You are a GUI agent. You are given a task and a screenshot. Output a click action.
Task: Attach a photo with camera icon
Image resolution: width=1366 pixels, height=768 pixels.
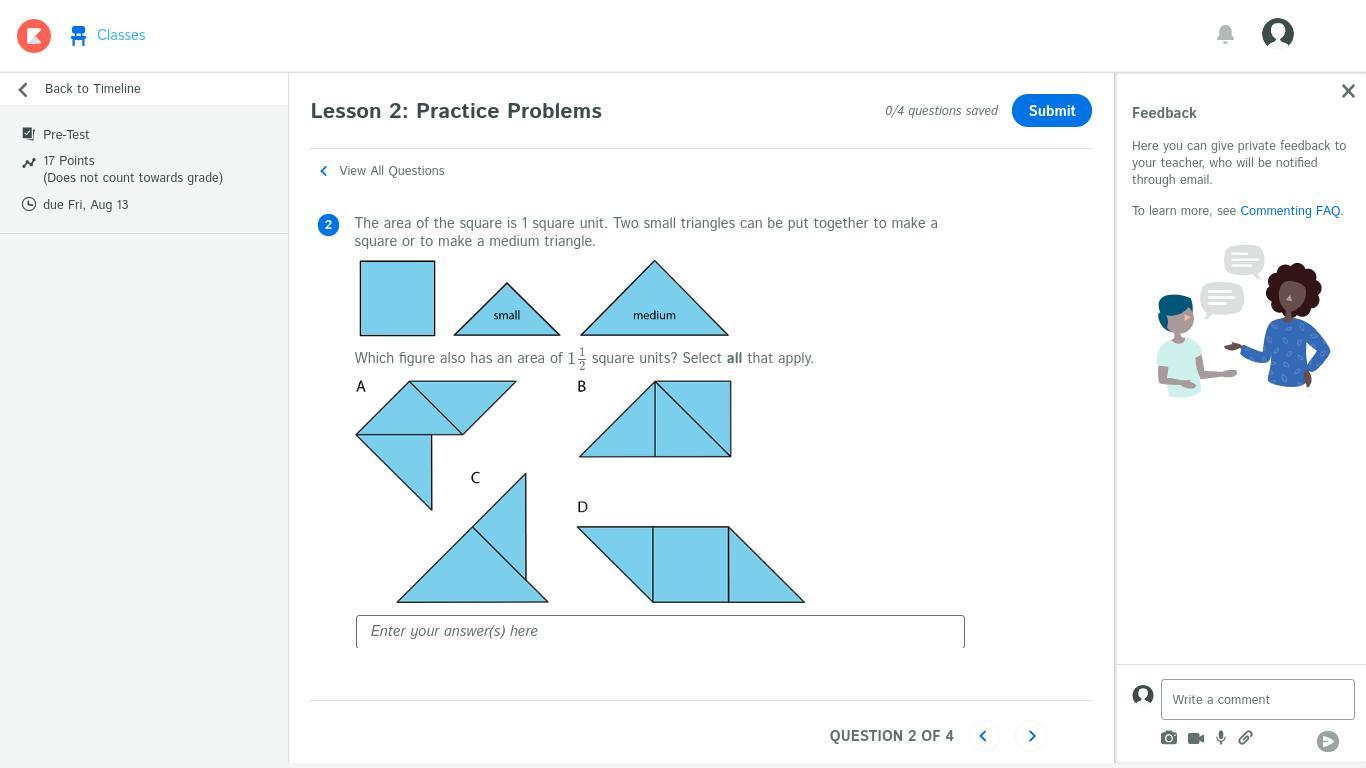1169,738
